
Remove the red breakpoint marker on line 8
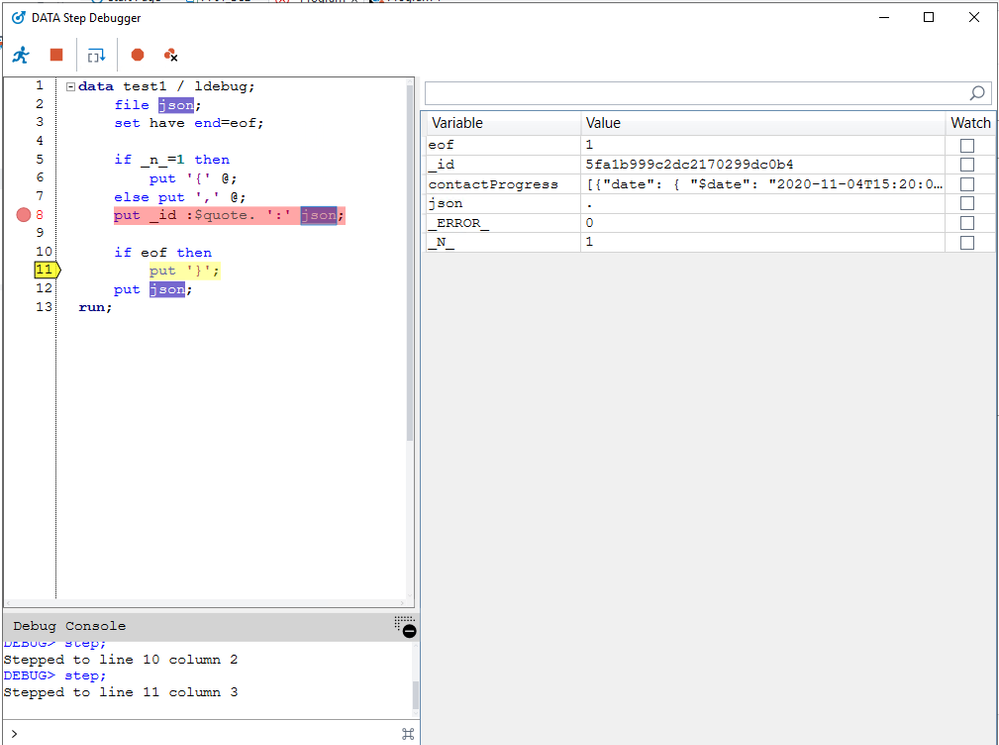coord(24,215)
